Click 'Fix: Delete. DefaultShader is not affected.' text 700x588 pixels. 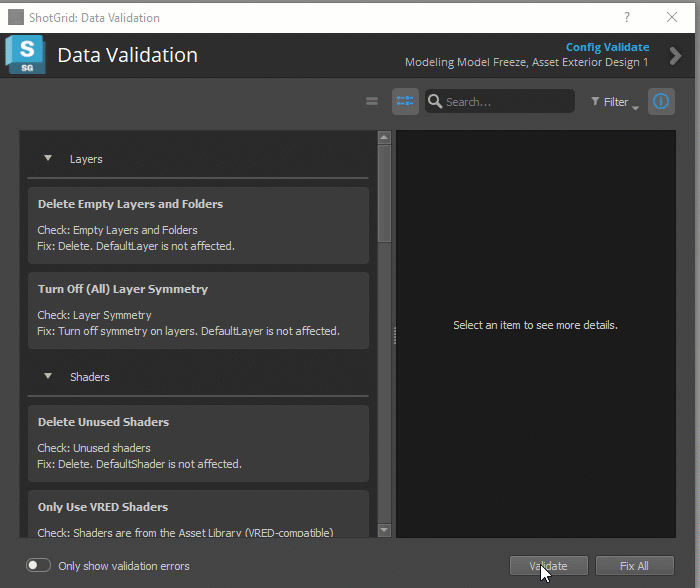139,464
